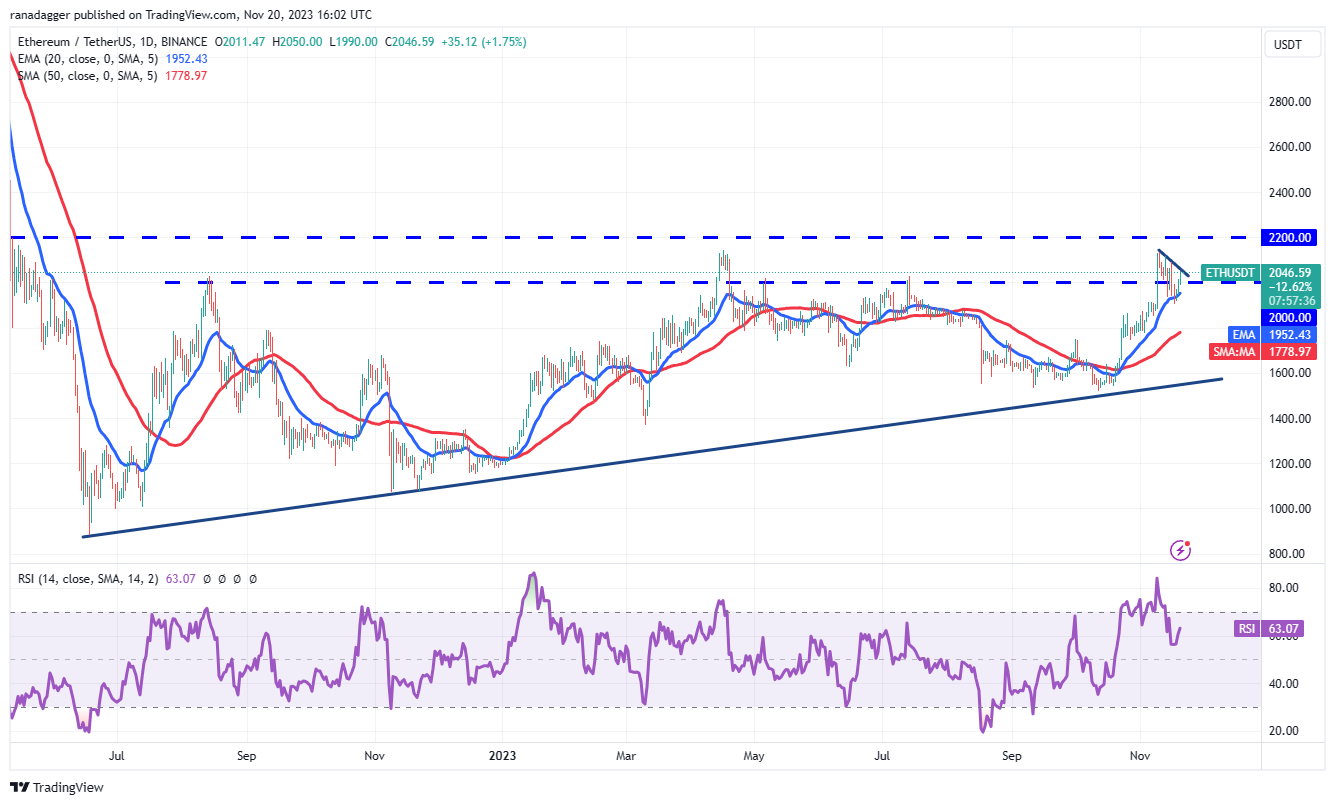Viewport: 1335px width, 805px height.
Task: Select the rising dark blue trendline
Action: (x=652, y=458)
